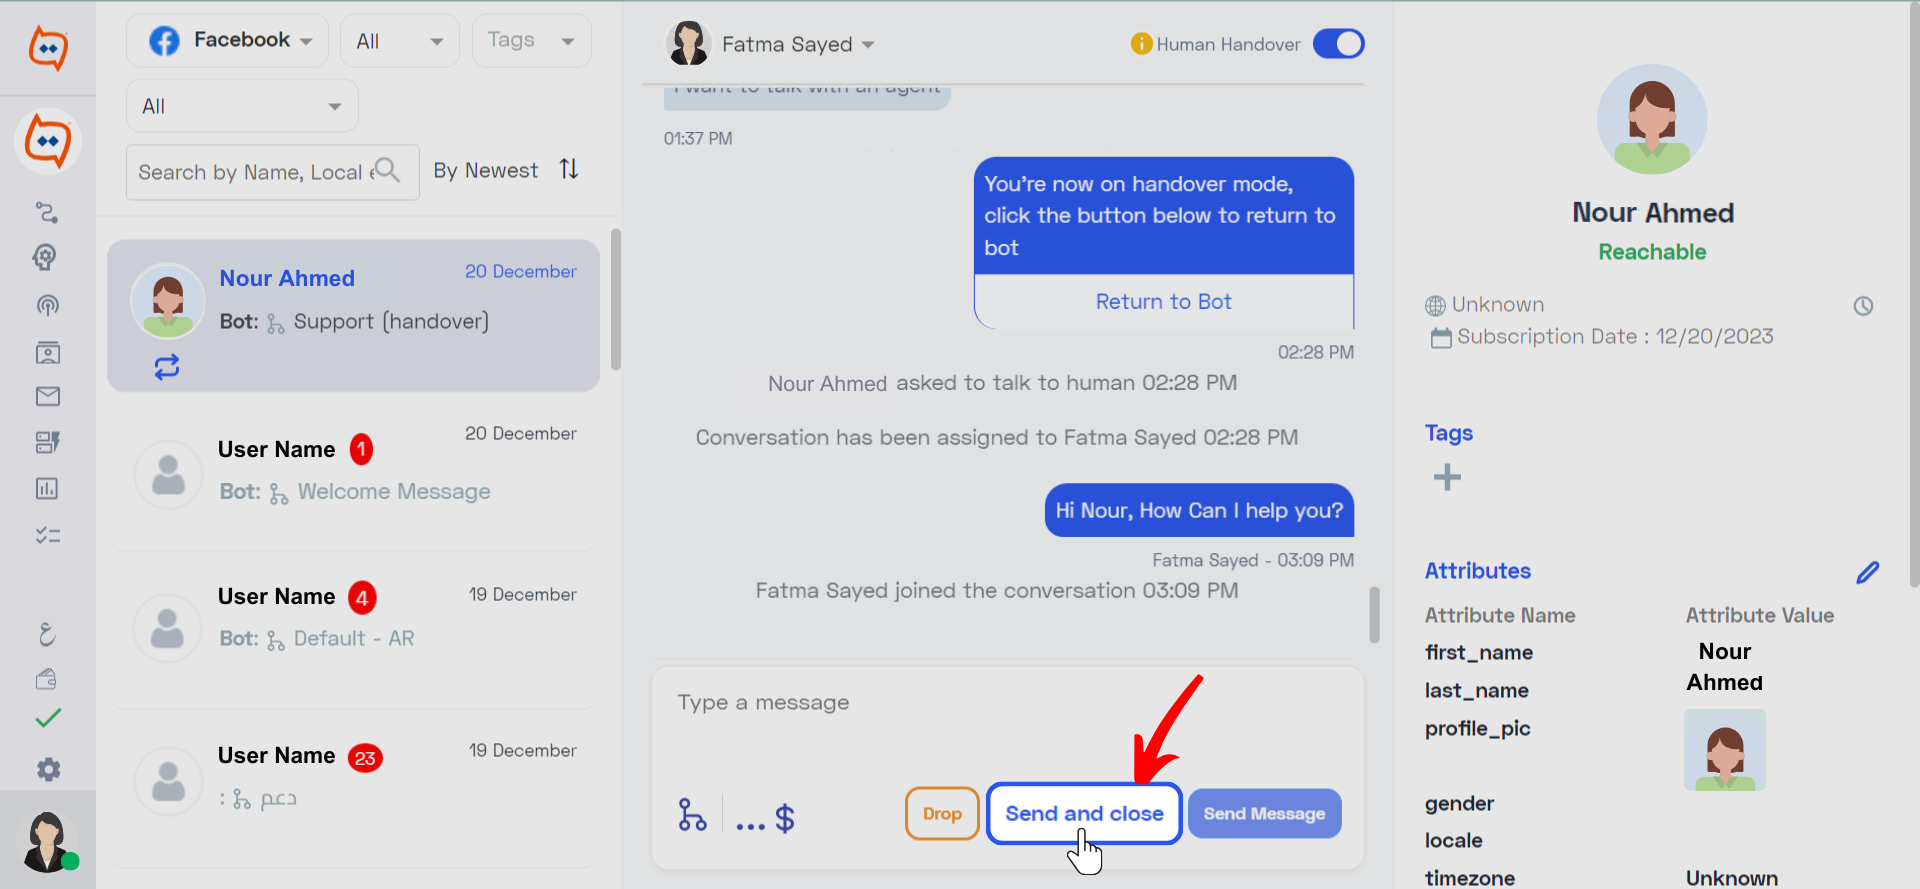Click the subscription date calendar icon
The image size is (1920, 889).
tap(1441, 338)
